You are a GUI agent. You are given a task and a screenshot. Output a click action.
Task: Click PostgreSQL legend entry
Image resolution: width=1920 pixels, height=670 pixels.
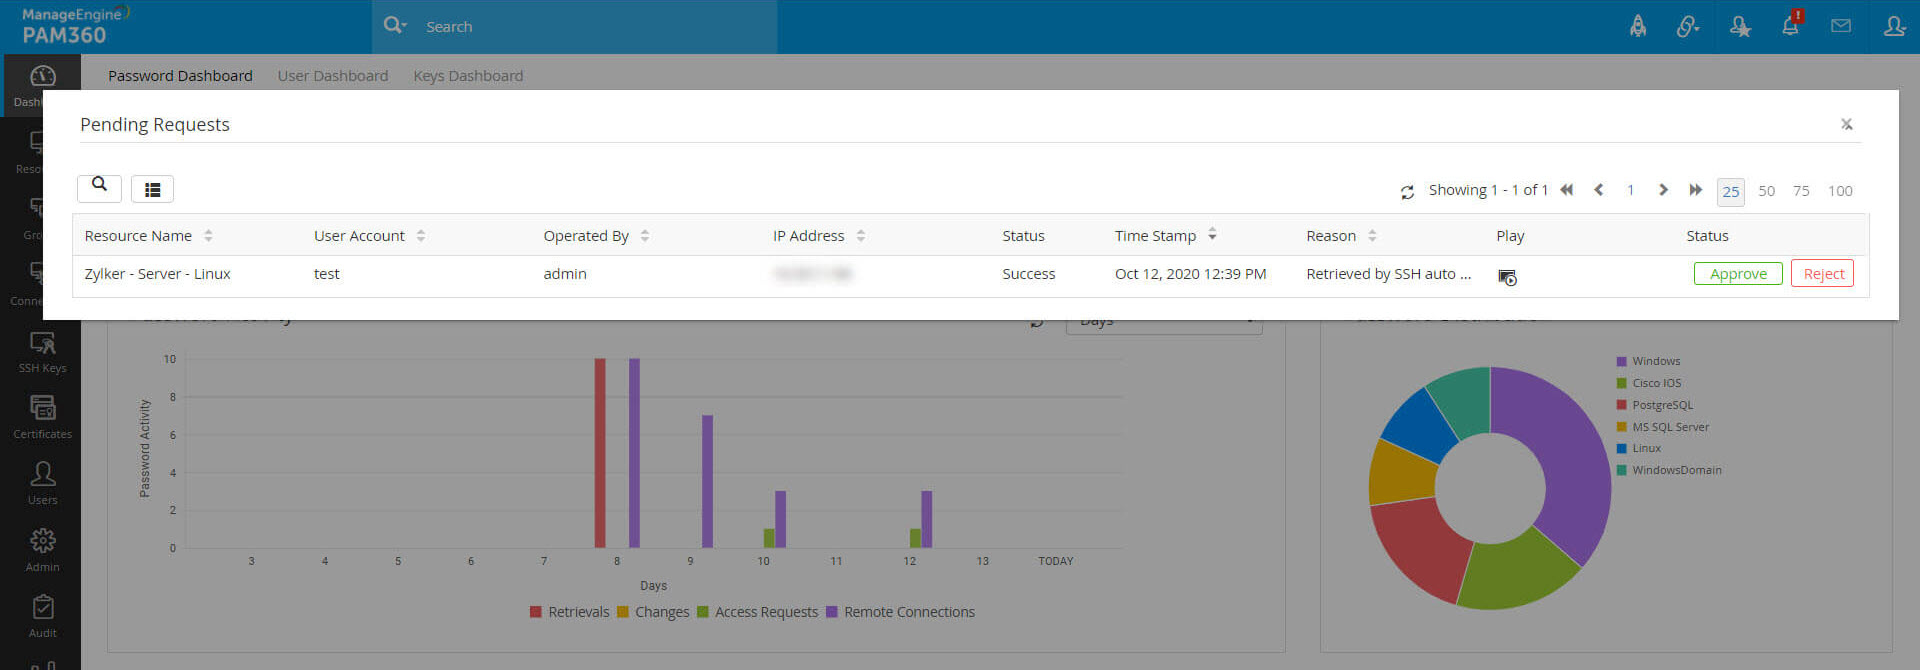click(1655, 405)
